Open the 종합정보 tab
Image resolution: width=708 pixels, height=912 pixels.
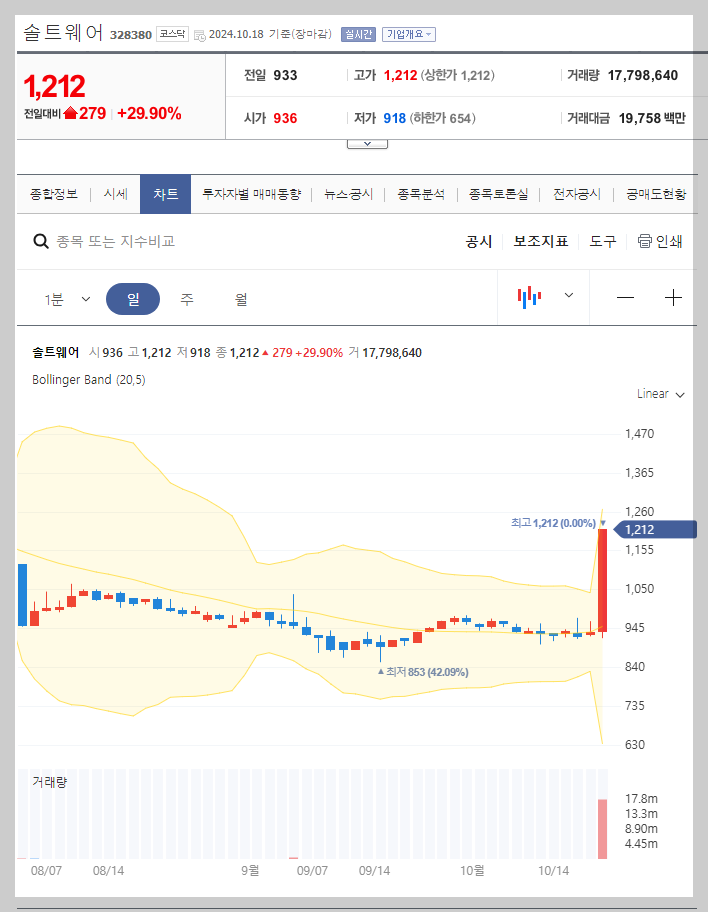54,194
